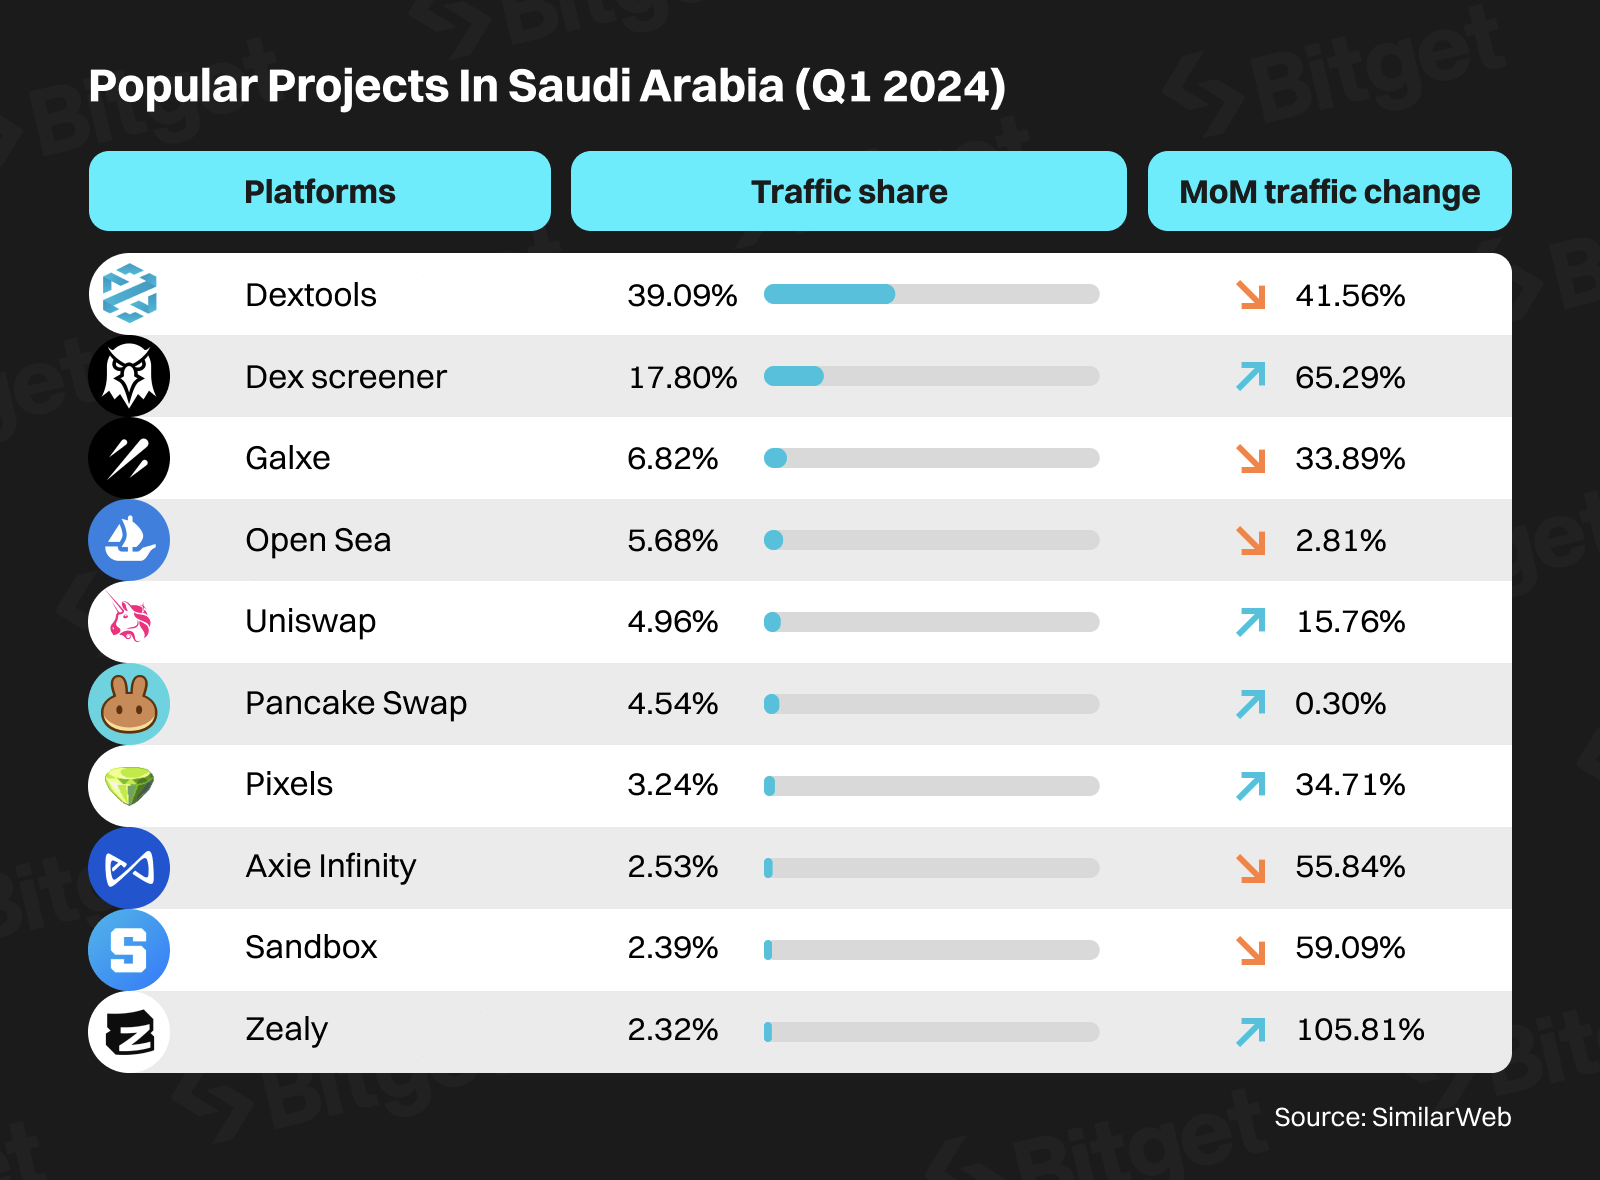Select the Pancake Swap bunny icon
This screenshot has width=1600, height=1180.
click(x=129, y=703)
